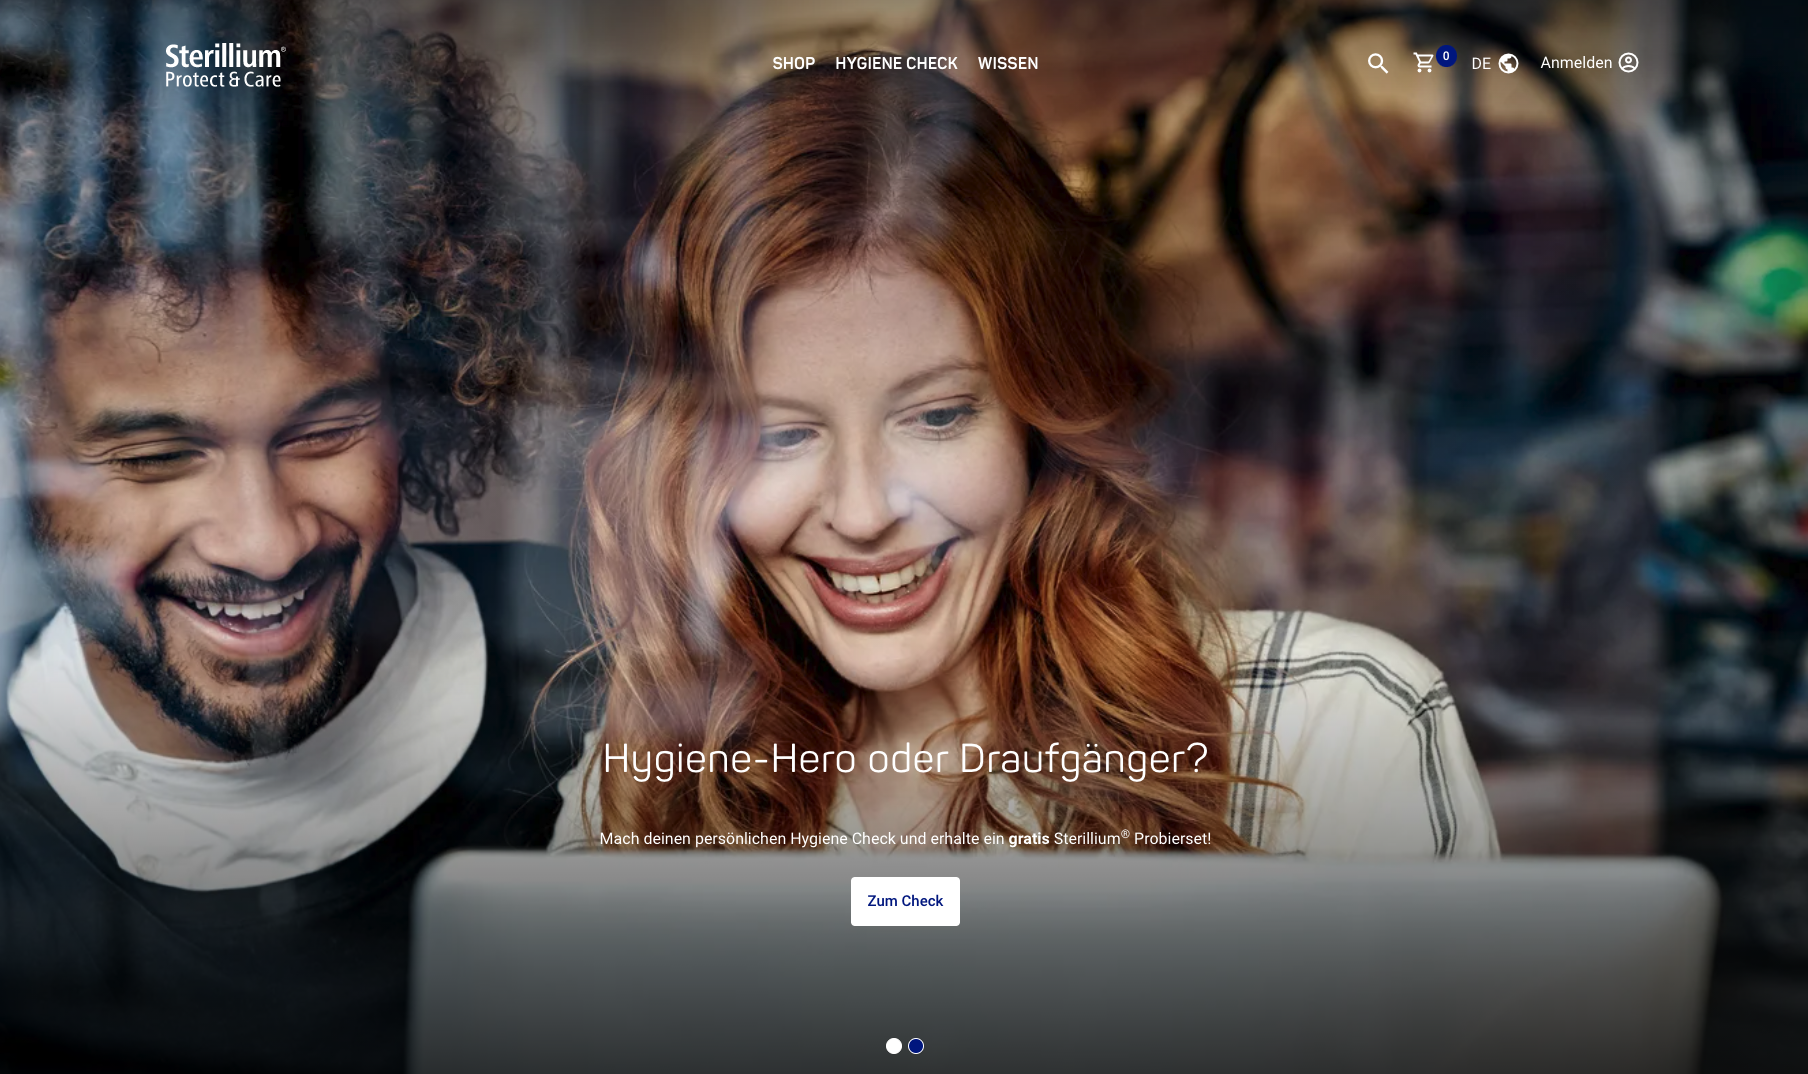
Task: Go to HYGIENE CHECK menu item
Action: [896, 63]
